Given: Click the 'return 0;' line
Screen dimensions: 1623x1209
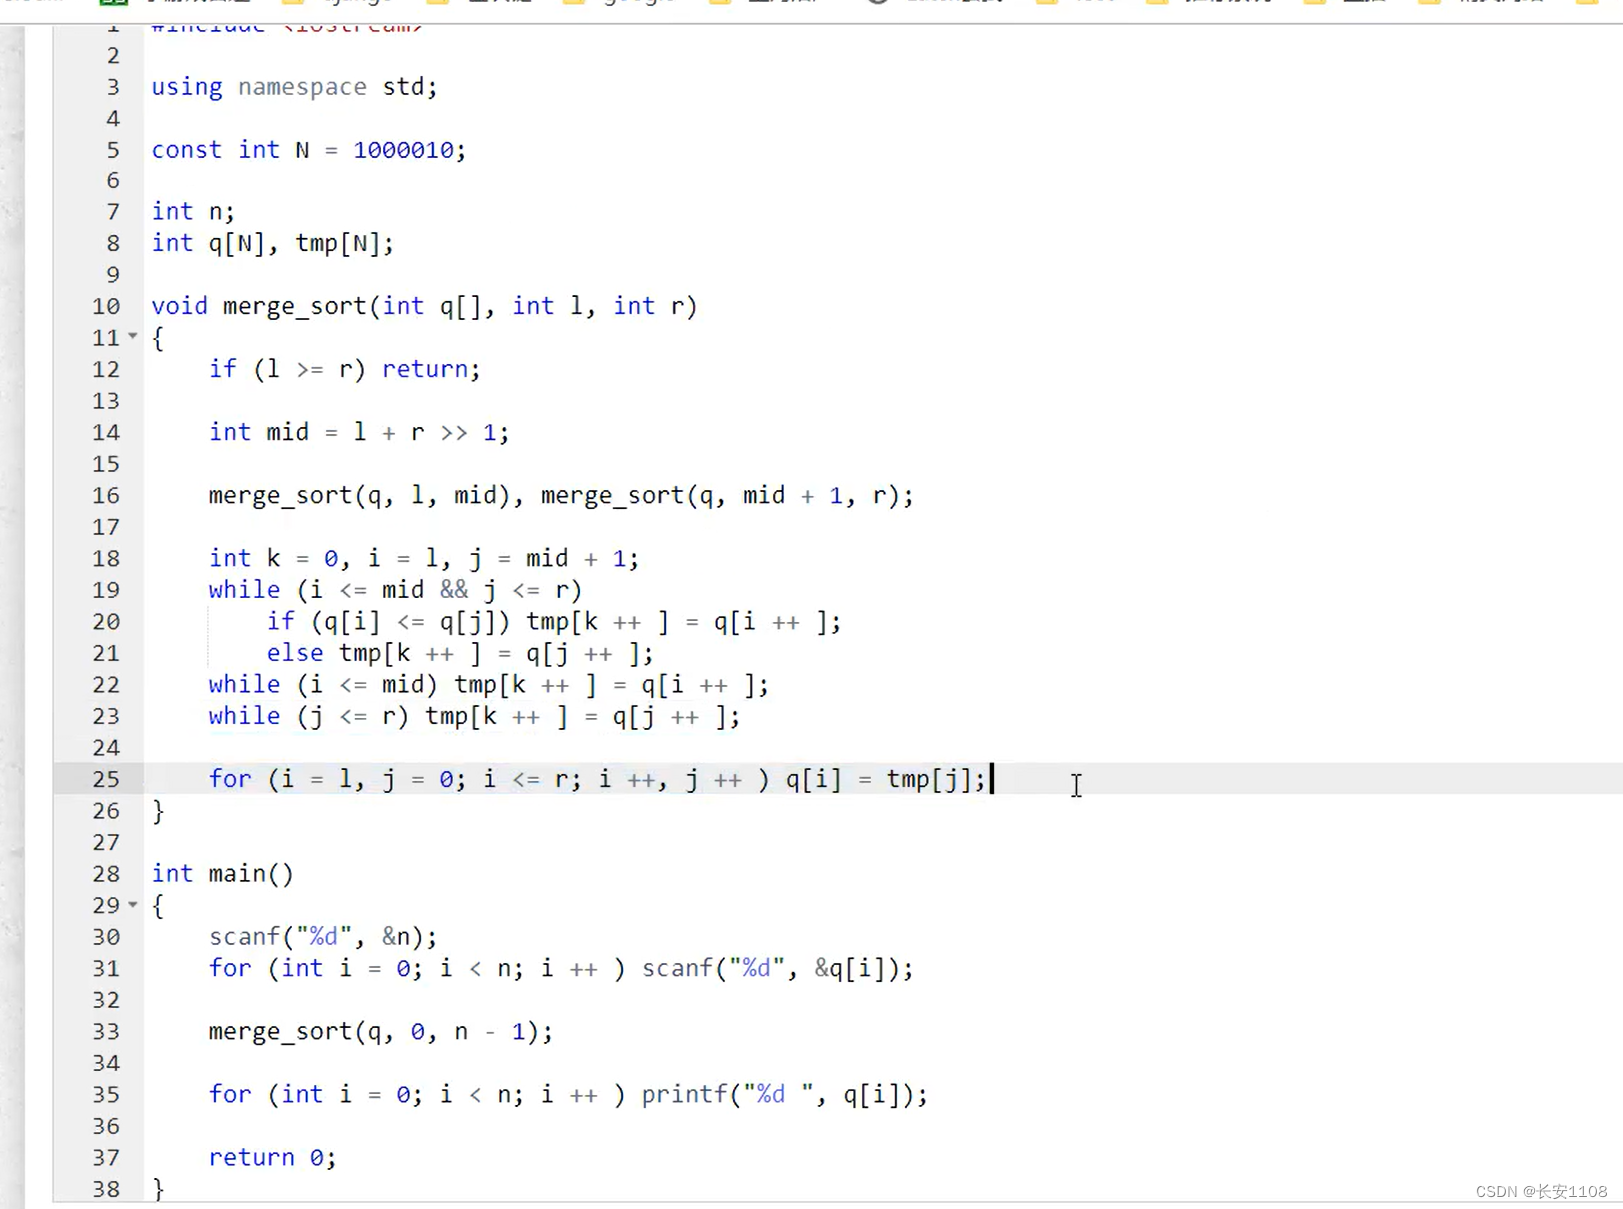Looking at the screenshot, I should 272,1157.
